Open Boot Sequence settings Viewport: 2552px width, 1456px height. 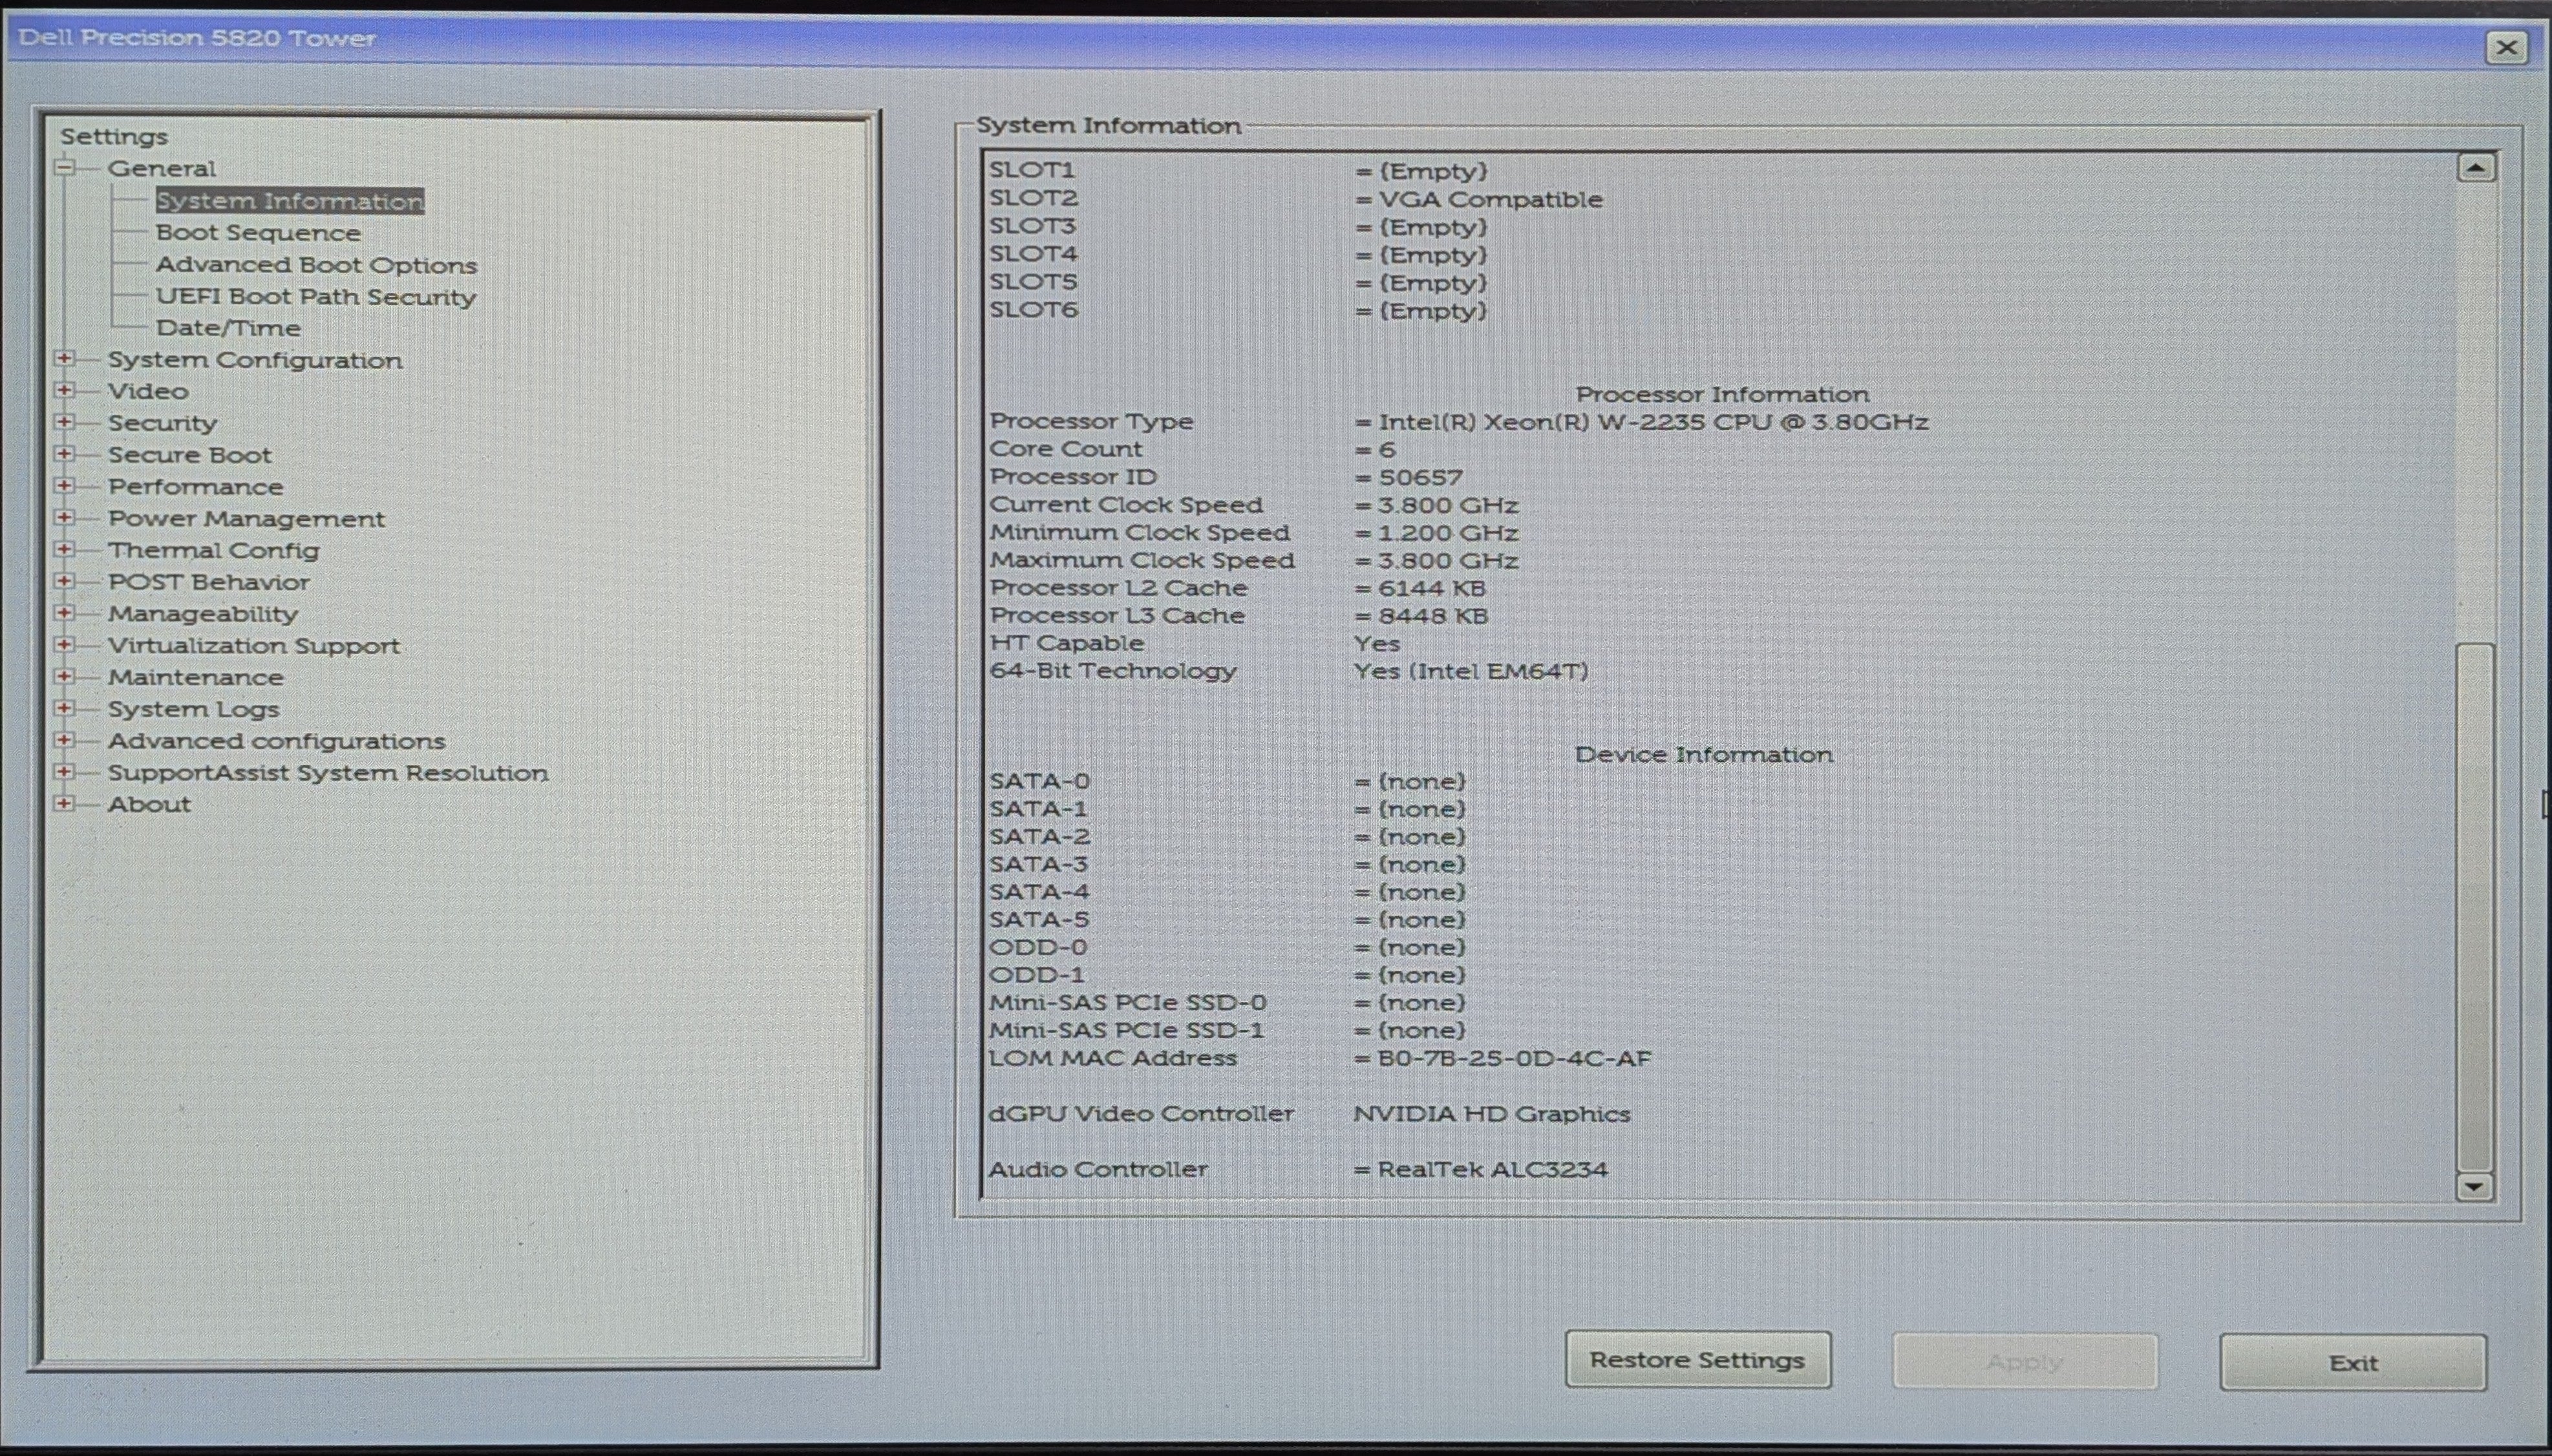point(258,233)
